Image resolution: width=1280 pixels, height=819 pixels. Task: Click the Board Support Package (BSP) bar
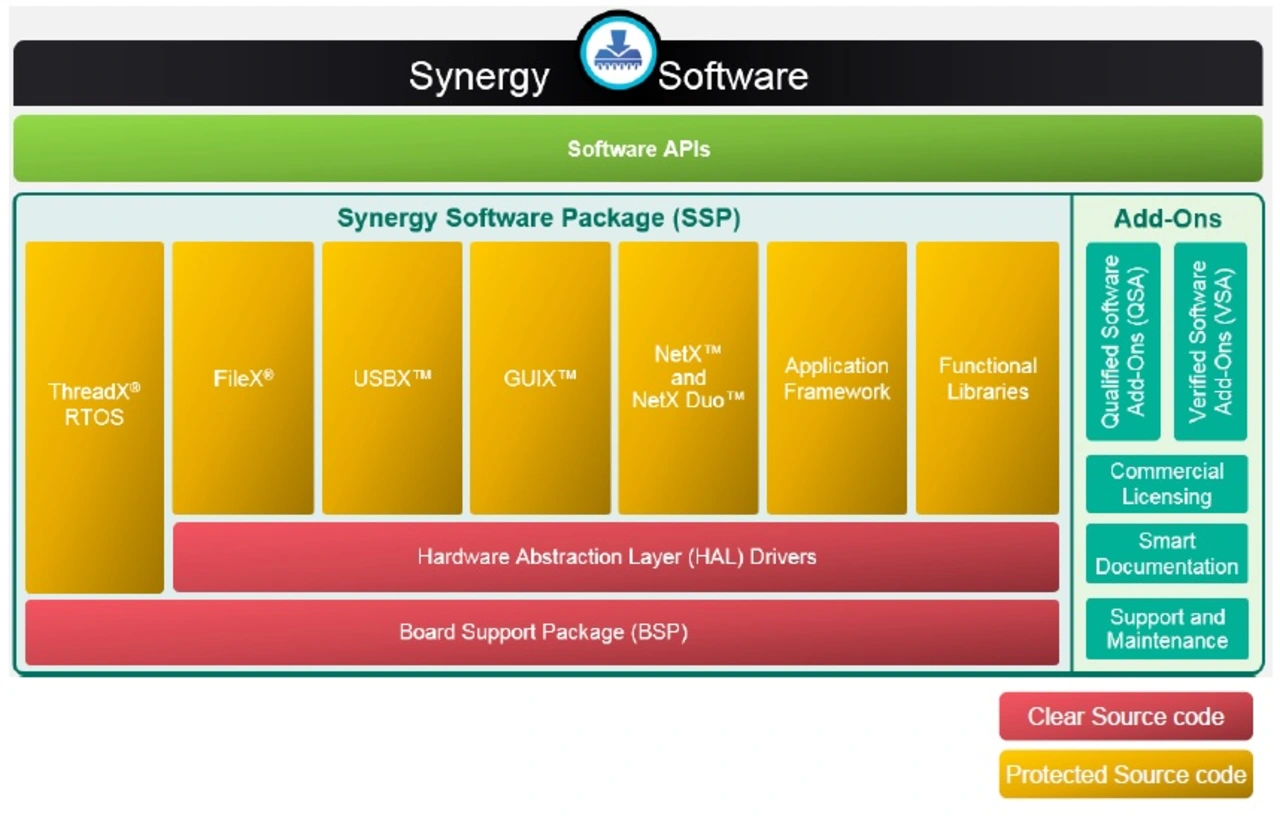coord(542,632)
